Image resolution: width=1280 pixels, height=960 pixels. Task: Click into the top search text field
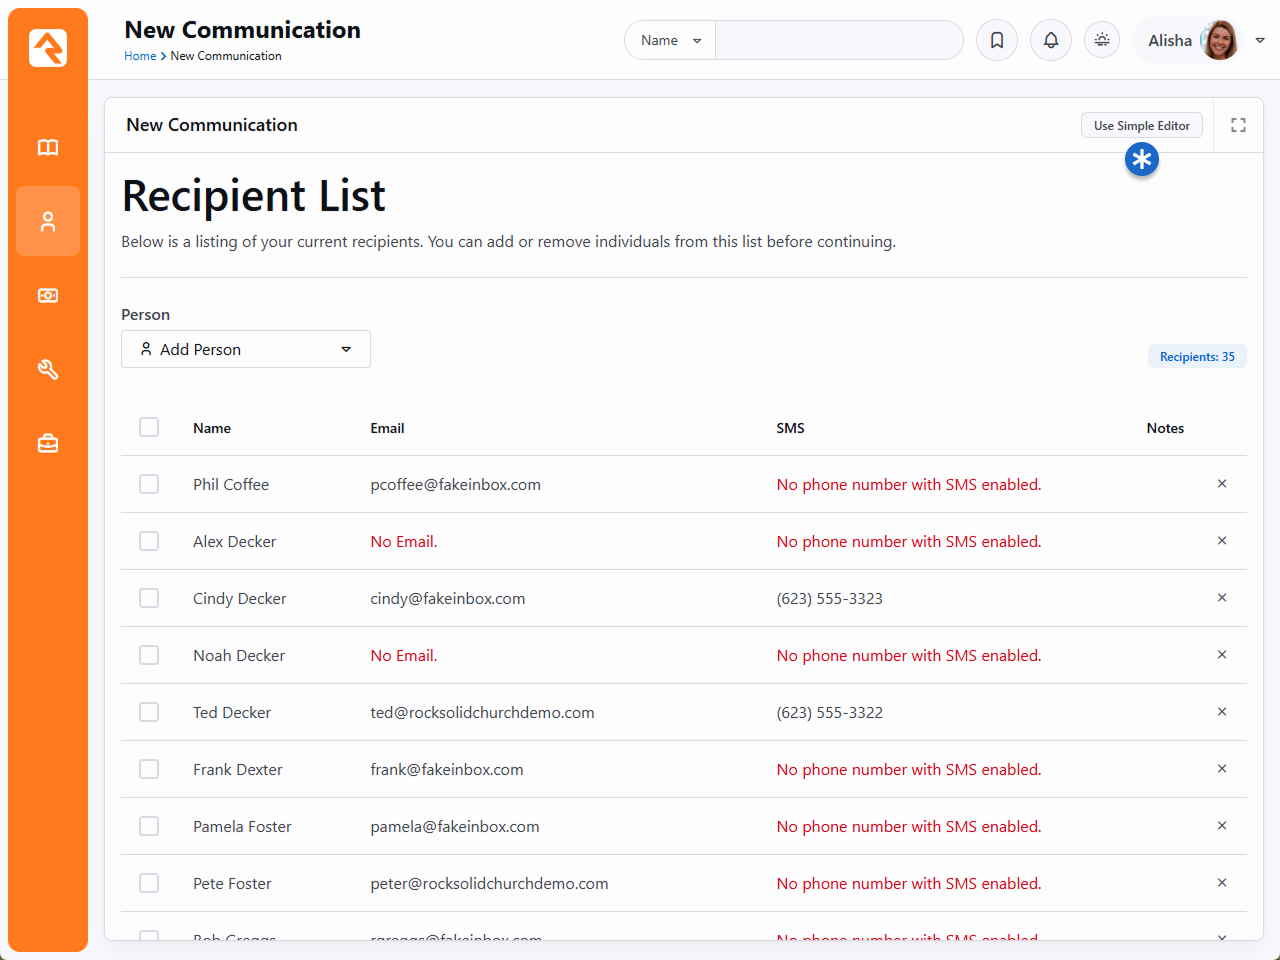(838, 40)
